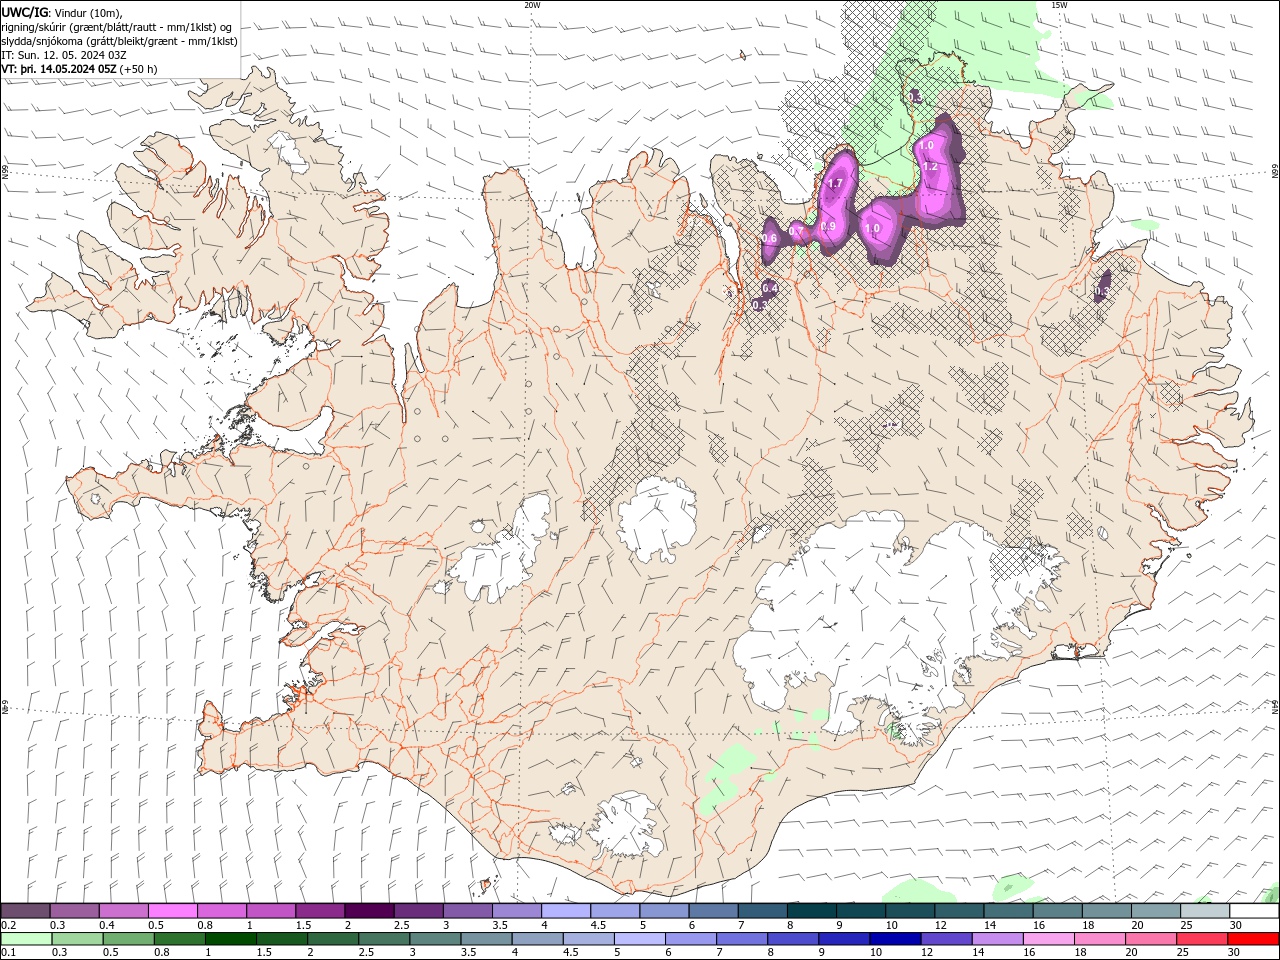
Task: Select the bright red swatch labeled 30
Action: pos(1254,939)
